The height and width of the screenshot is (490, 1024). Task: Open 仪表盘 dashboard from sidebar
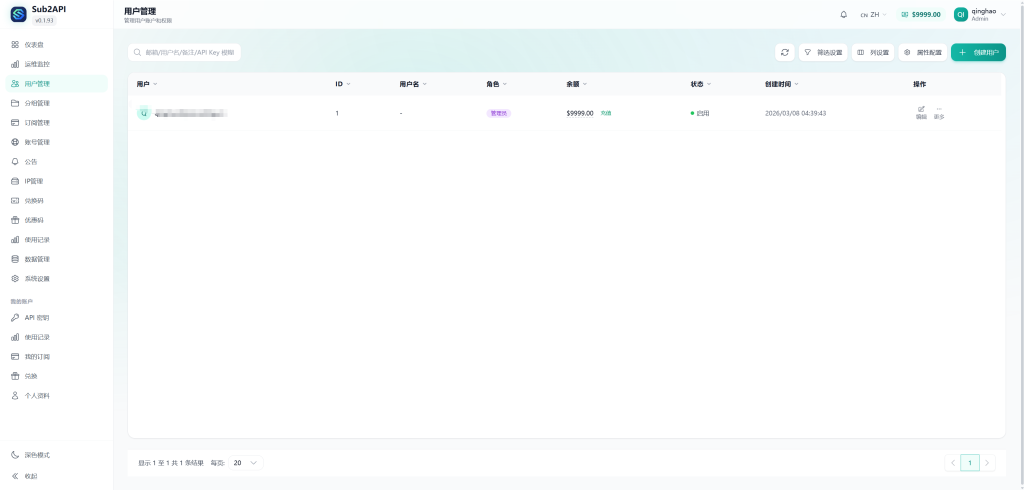click(34, 45)
